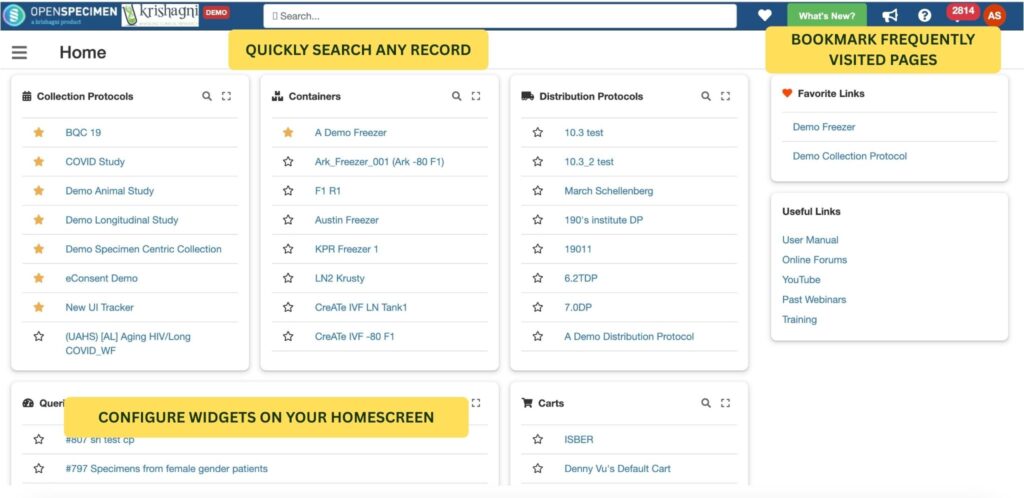
Task: Click the heart favorites icon in header
Action: [765, 15]
